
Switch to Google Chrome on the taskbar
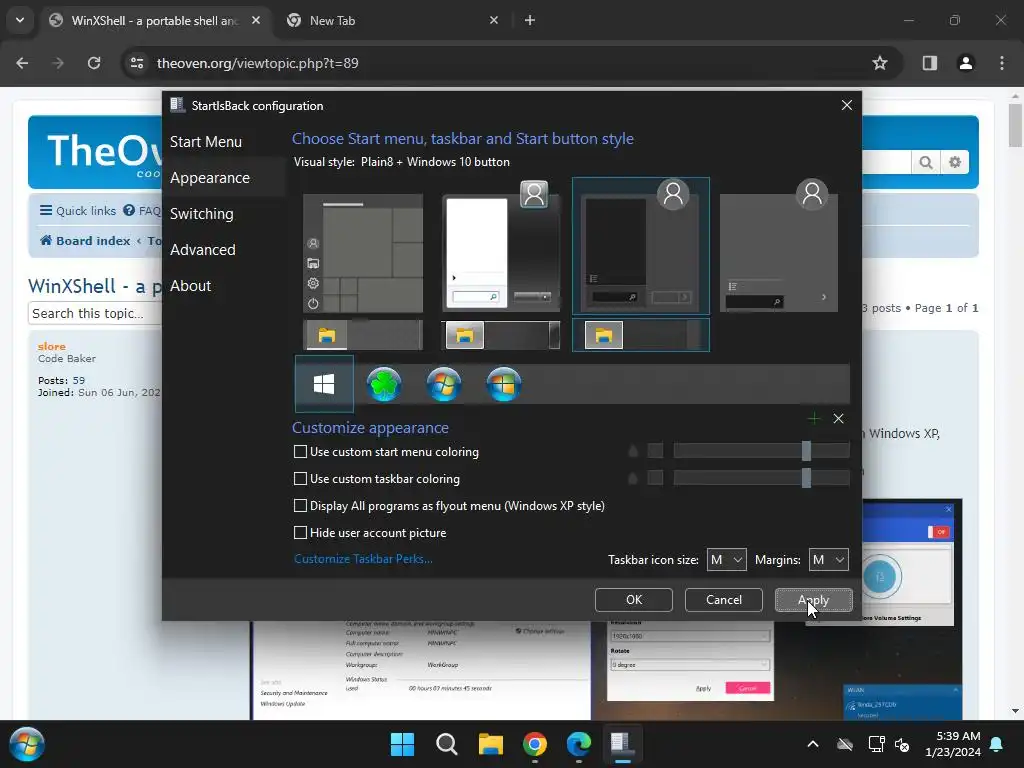pyautogui.click(x=535, y=744)
